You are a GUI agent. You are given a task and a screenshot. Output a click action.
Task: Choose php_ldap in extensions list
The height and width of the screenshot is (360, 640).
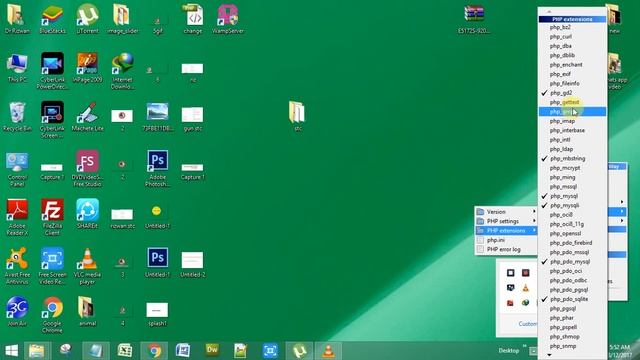(572, 149)
